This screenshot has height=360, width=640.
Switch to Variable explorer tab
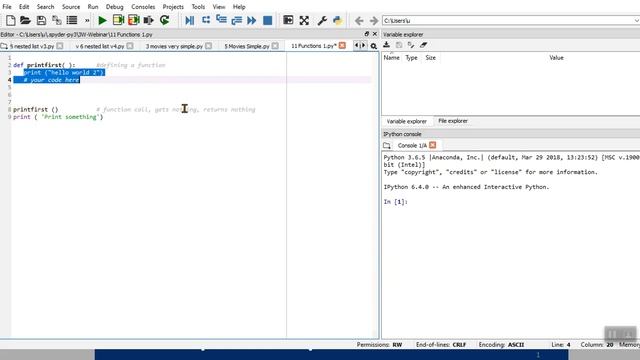coord(407,122)
